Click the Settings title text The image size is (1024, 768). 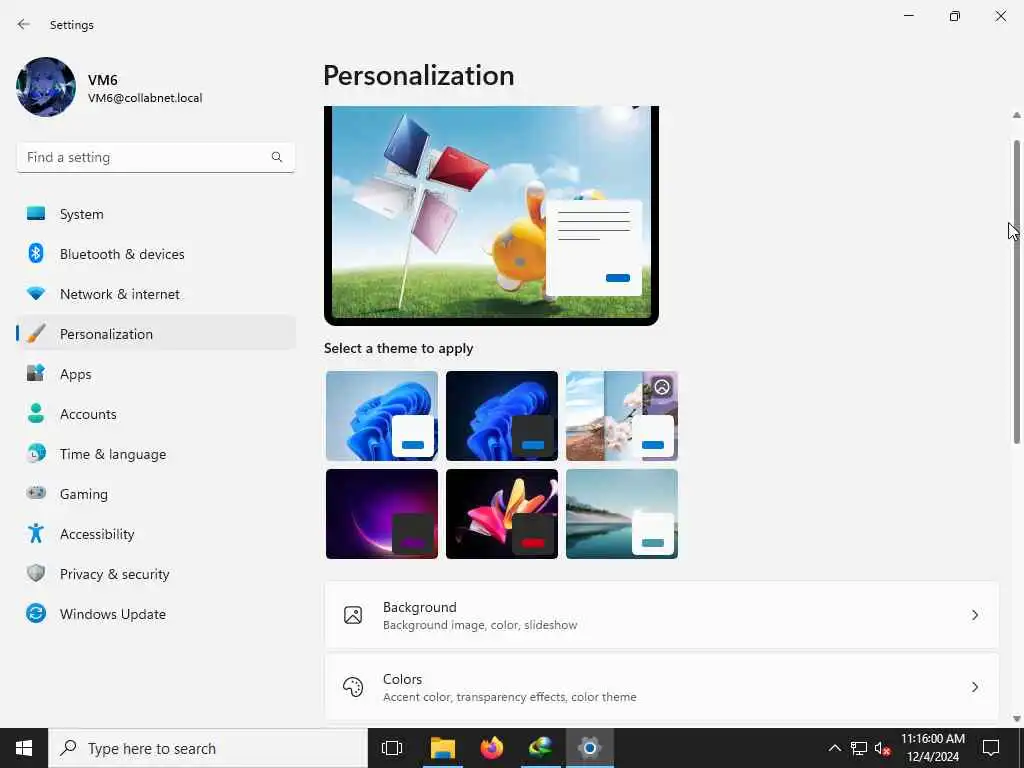click(x=72, y=25)
